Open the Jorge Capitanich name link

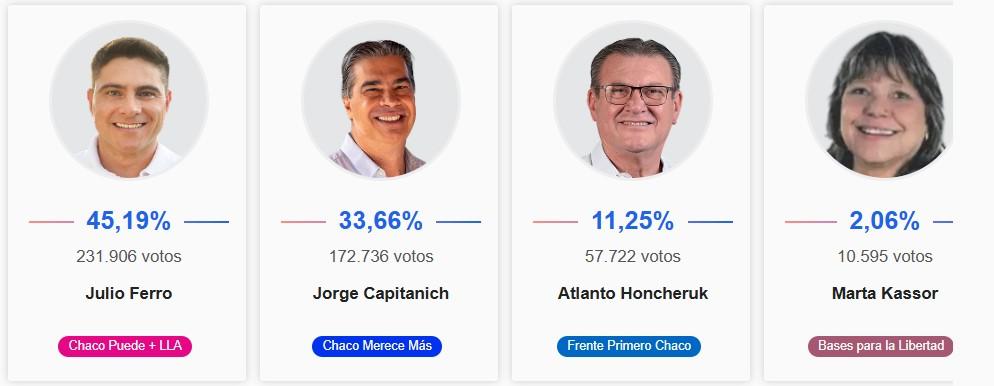coord(380,294)
